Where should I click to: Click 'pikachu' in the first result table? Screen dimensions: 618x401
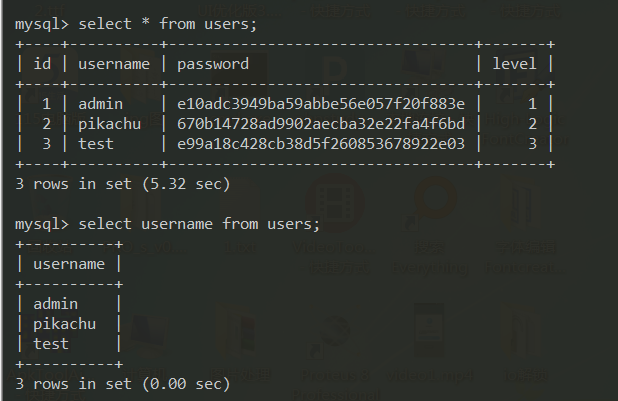pos(109,123)
